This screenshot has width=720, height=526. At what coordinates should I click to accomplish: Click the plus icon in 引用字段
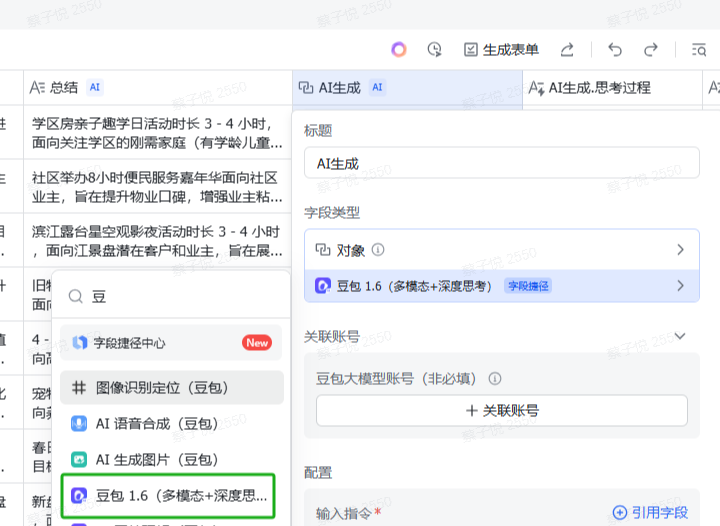tap(620, 512)
